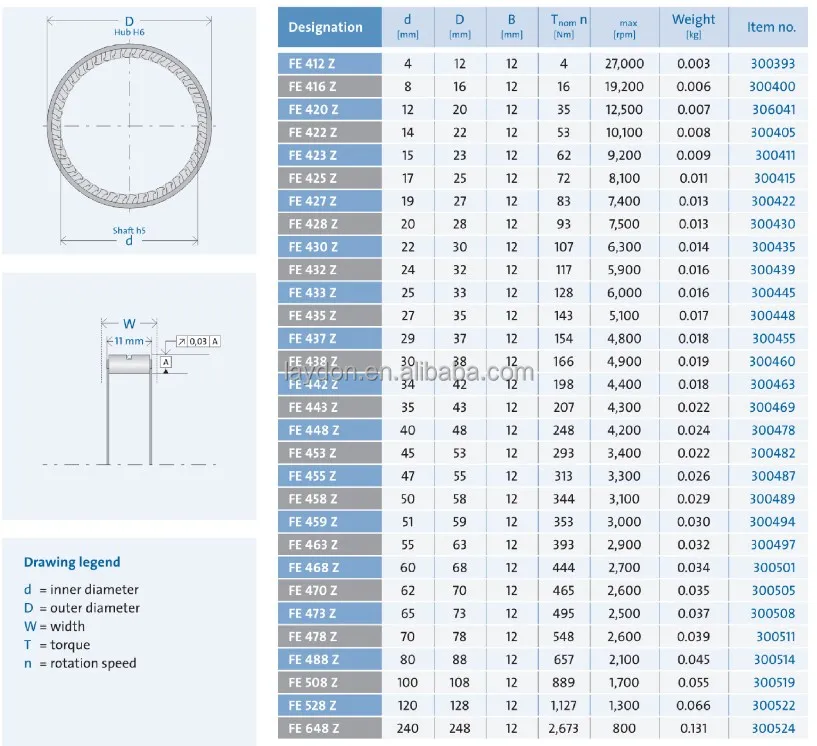Click item number 300445
Image resolution: width=817 pixels, height=746 pixels.
click(773, 293)
